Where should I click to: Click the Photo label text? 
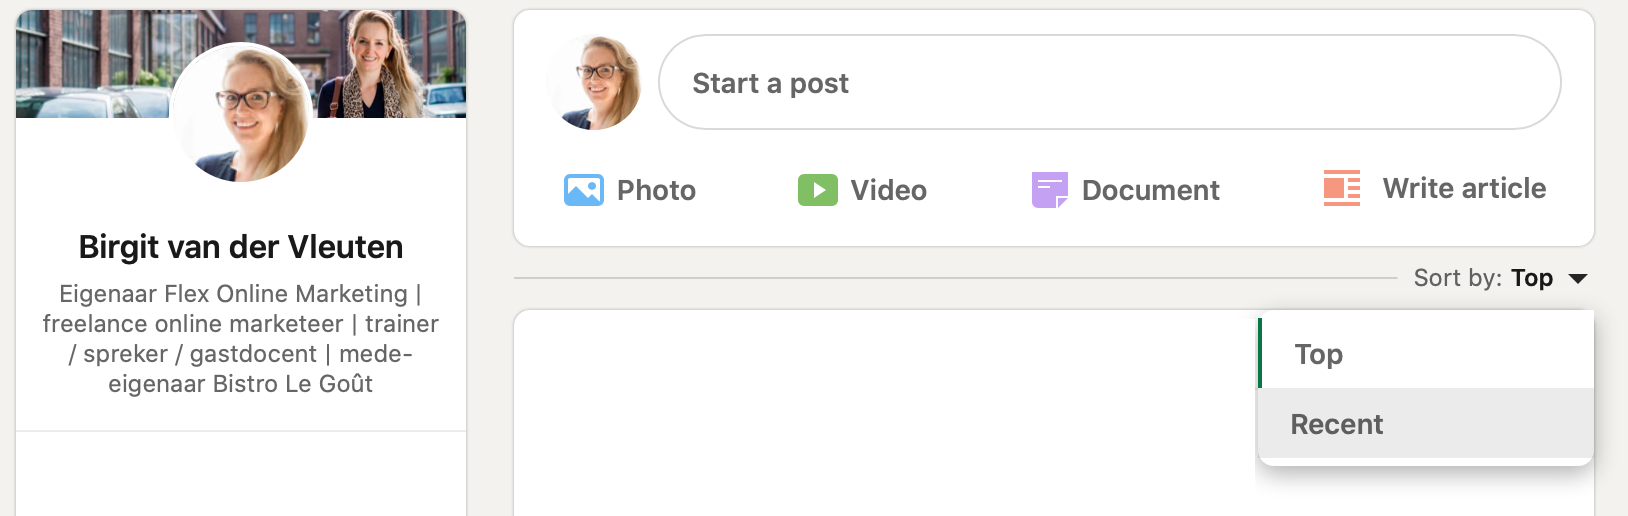[656, 190]
